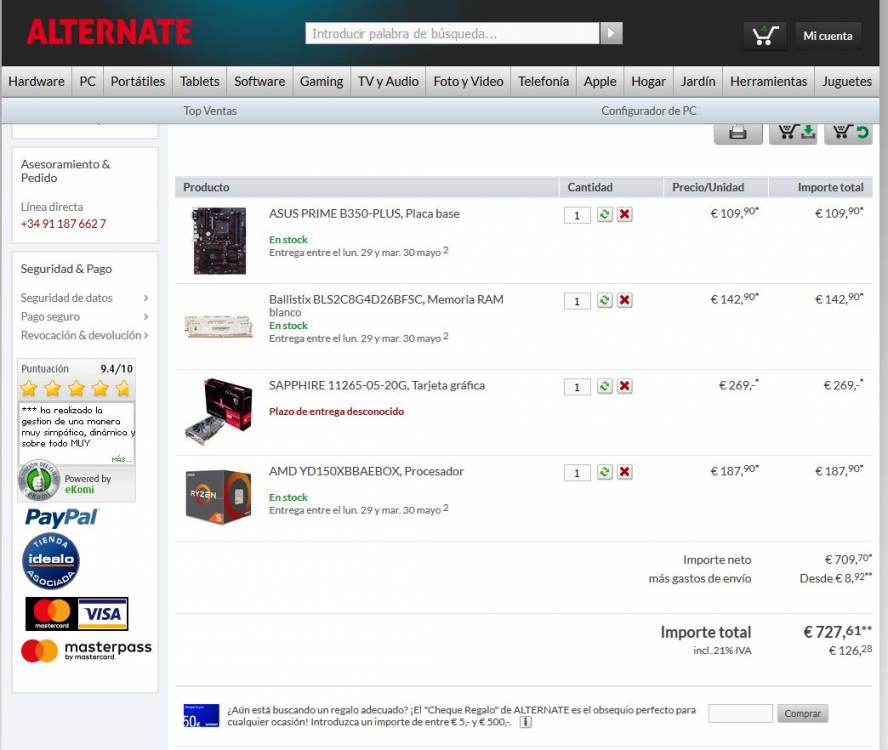This screenshot has width=888, height=750.
Task: Refresh quantity for ASUS PRIME B350-PLUS
Action: [604, 215]
